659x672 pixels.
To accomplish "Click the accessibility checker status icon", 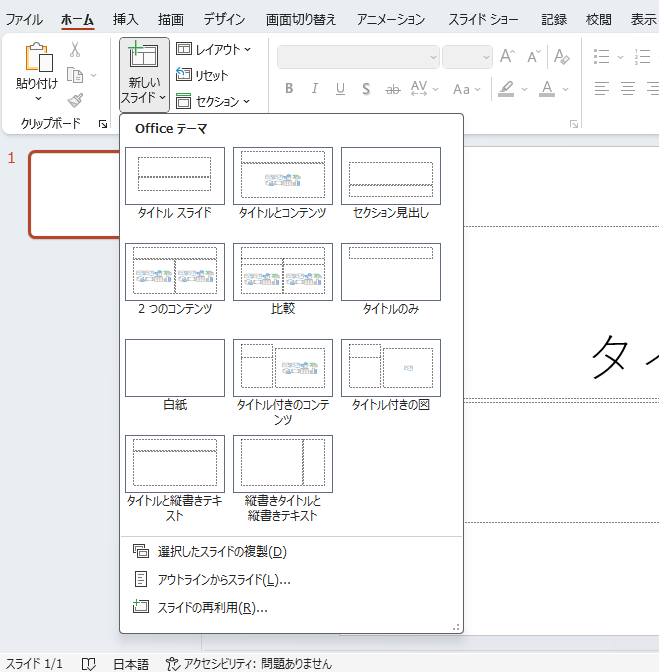I will click(173, 664).
